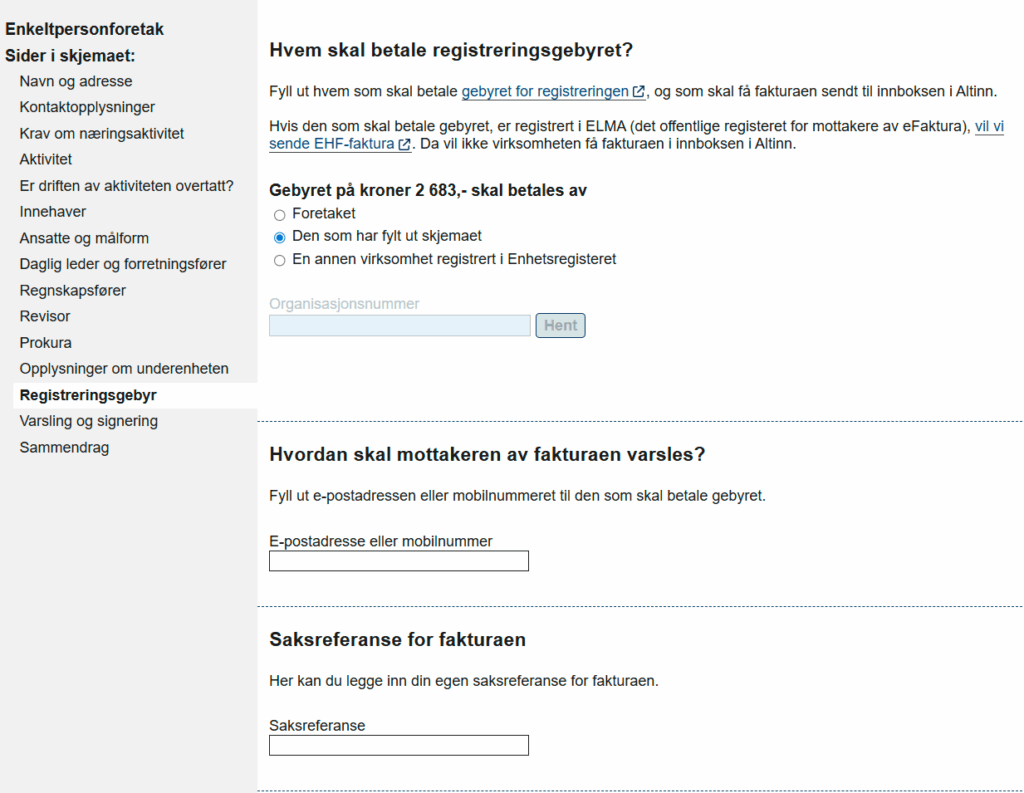The width and height of the screenshot is (1024, 793).
Task: Open Regnskapsfører in the sidebar
Action: (x=73, y=291)
